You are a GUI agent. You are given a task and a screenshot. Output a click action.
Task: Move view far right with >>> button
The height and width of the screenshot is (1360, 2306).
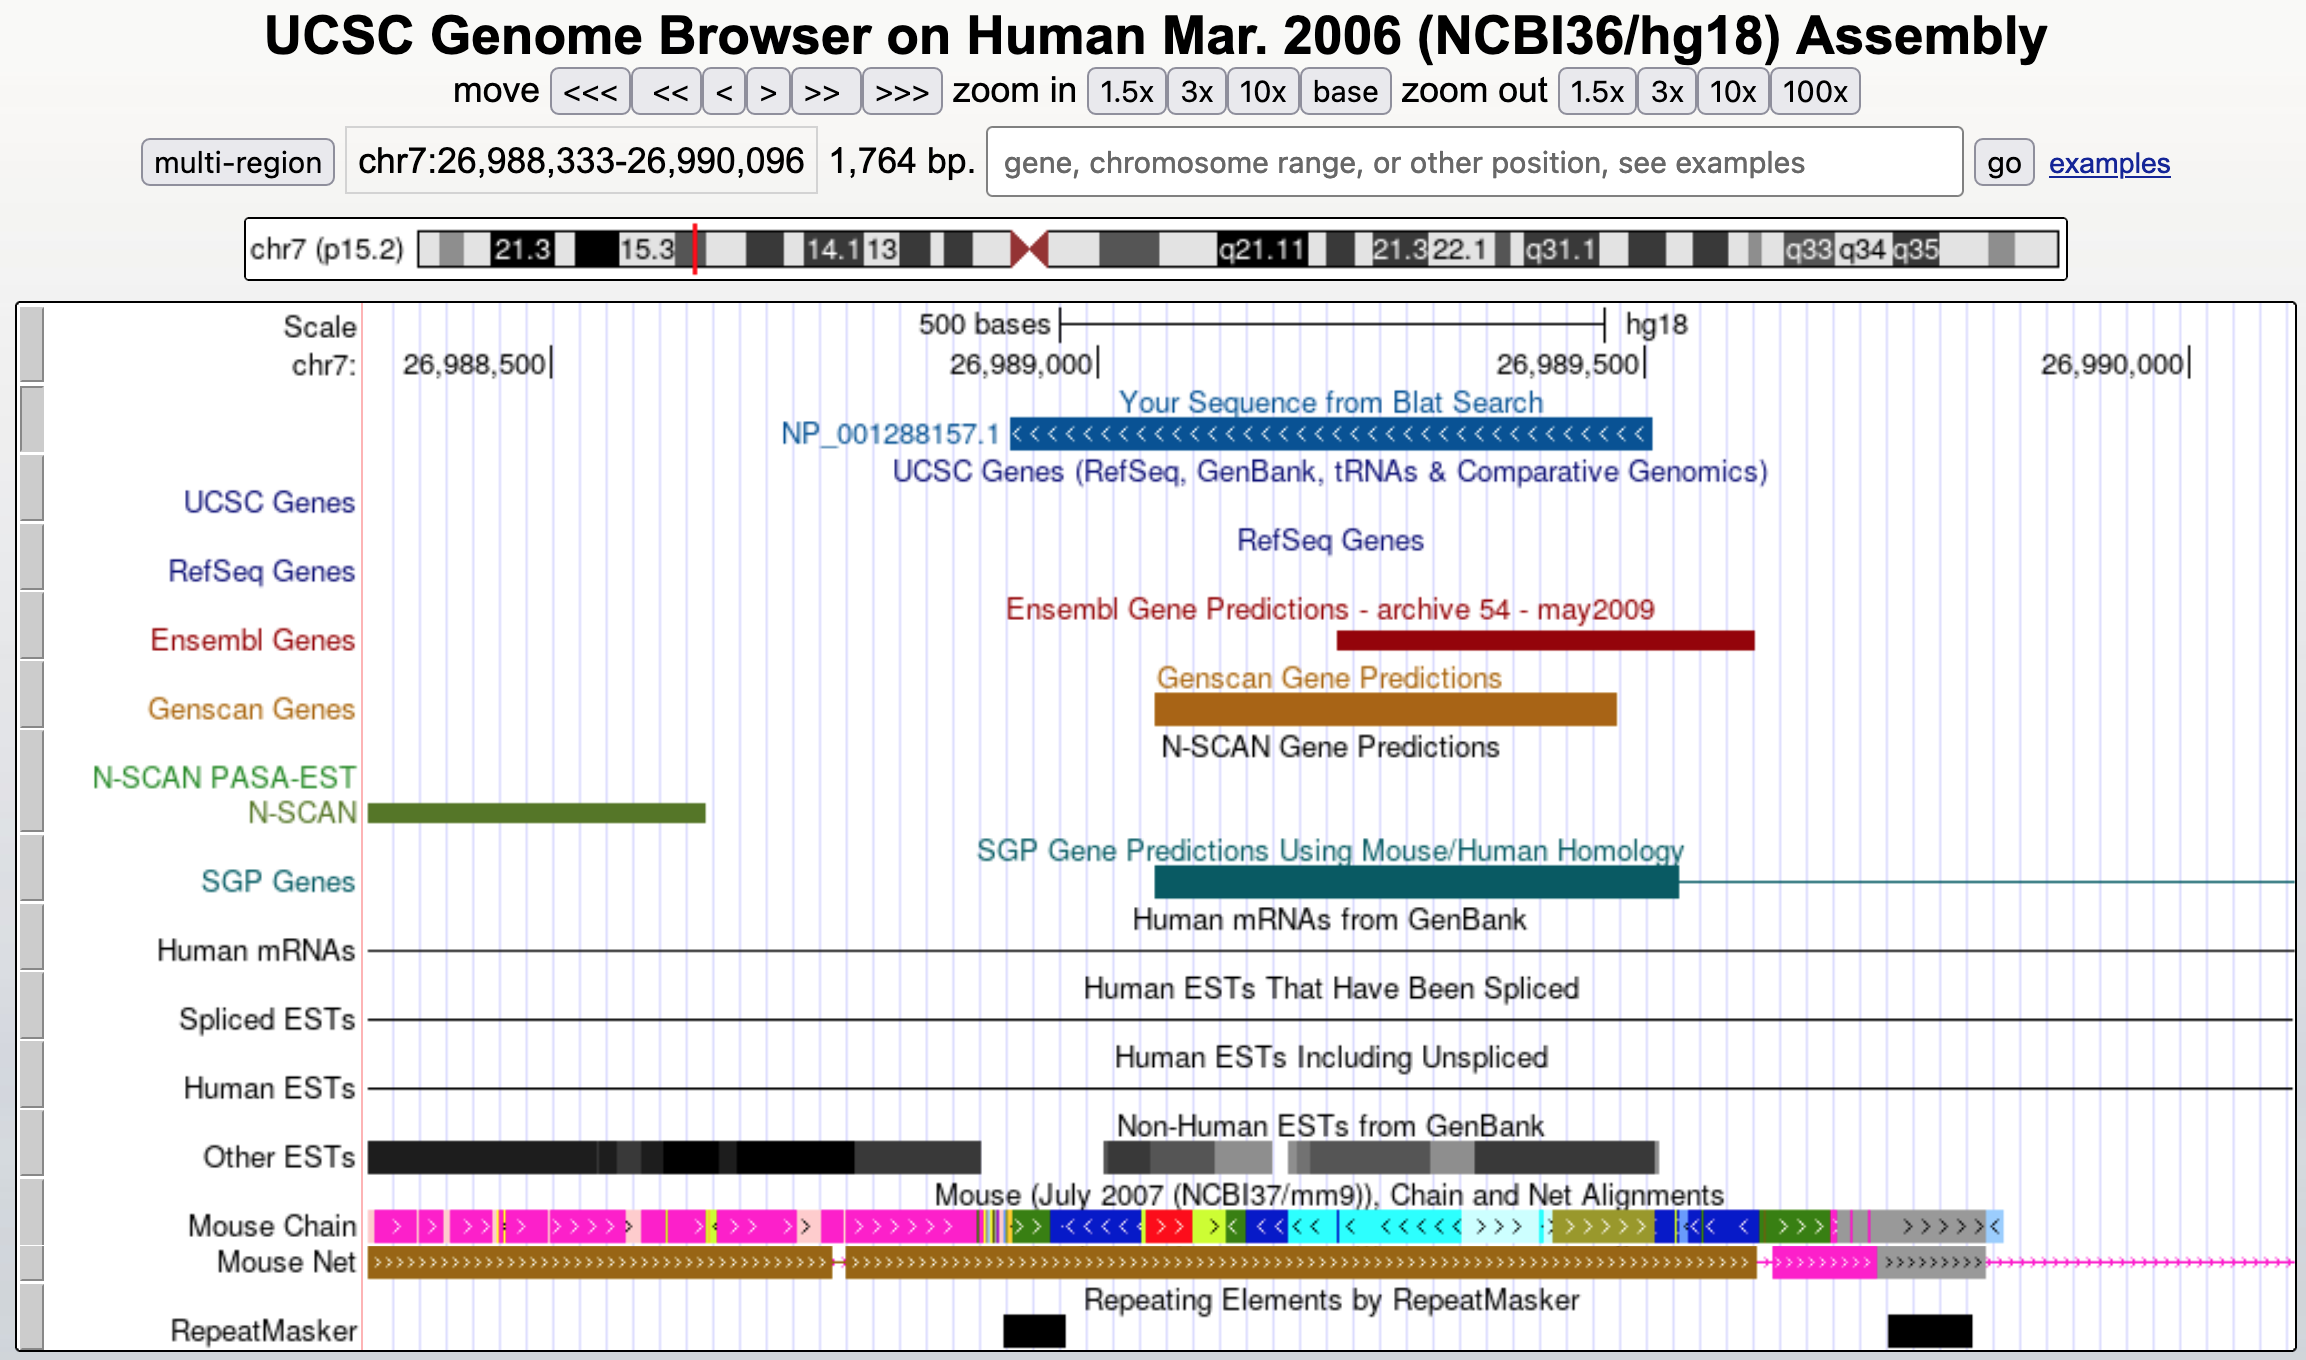tap(902, 92)
